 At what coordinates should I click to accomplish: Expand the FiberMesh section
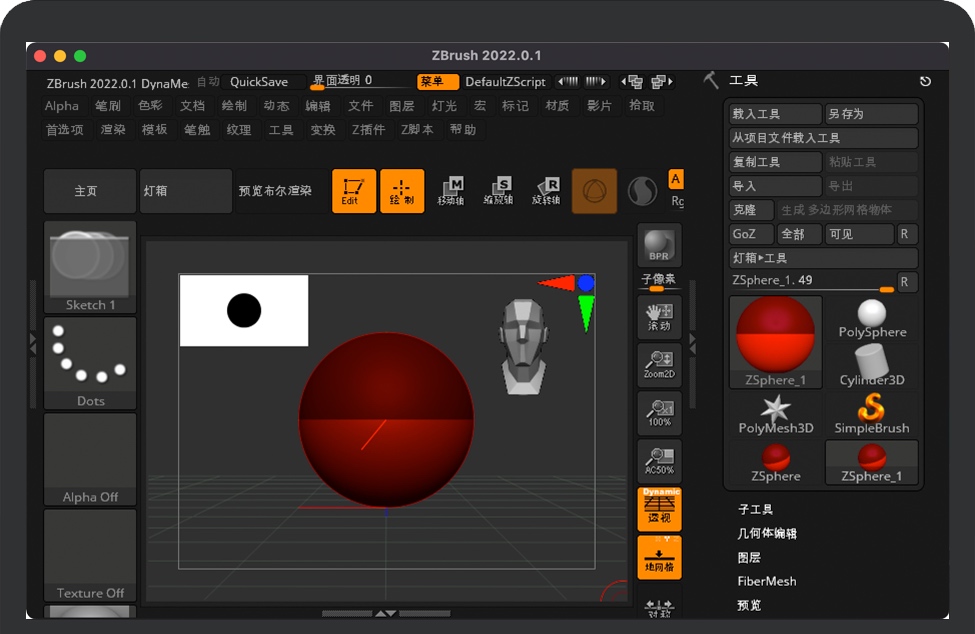tap(767, 581)
